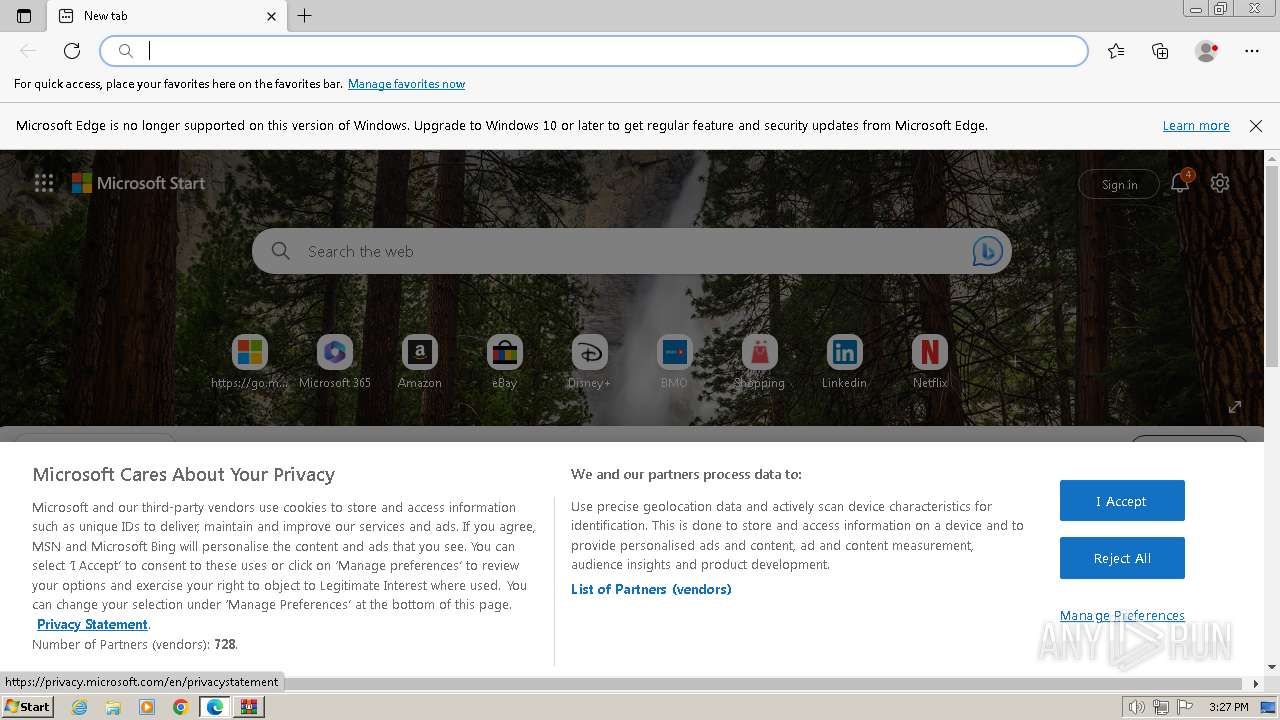Launch Internet Explorer from taskbar
1280x720 pixels.
pos(79,707)
